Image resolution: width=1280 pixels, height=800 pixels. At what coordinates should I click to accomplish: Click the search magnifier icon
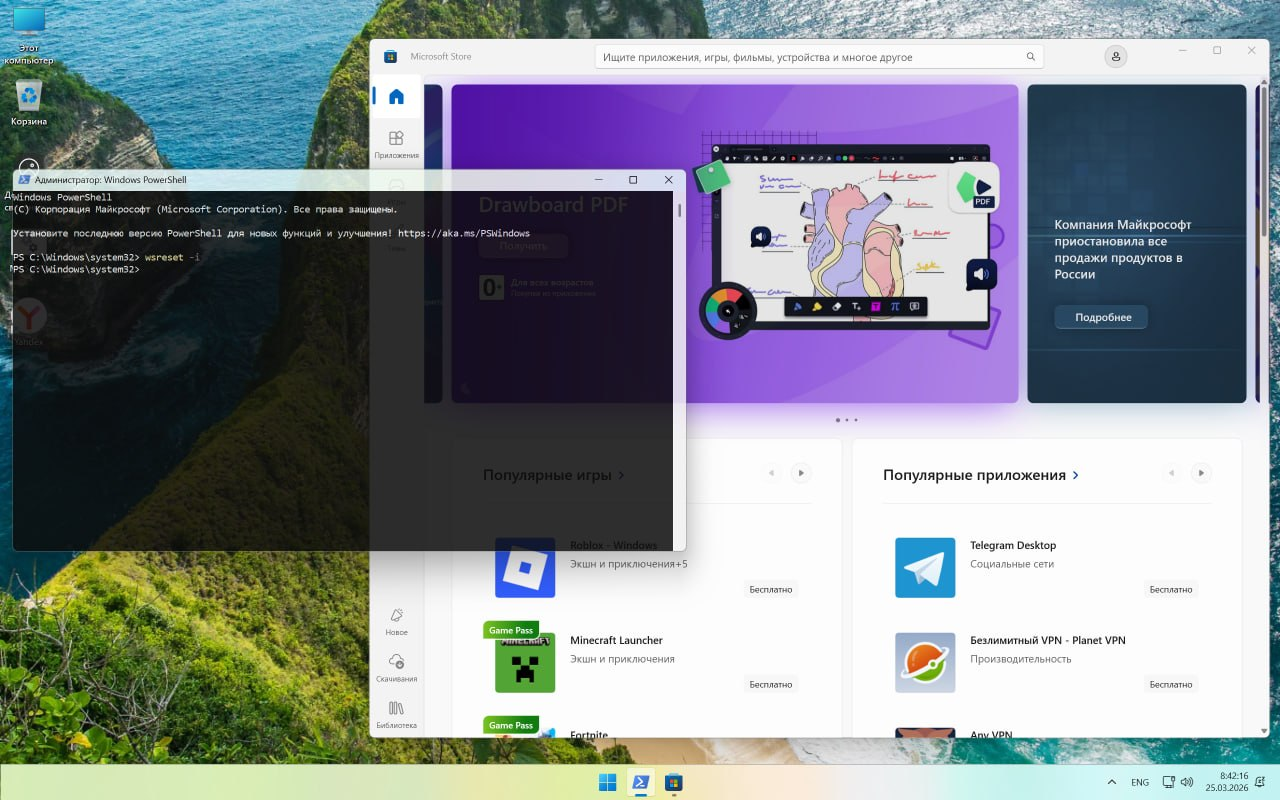(x=1030, y=57)
